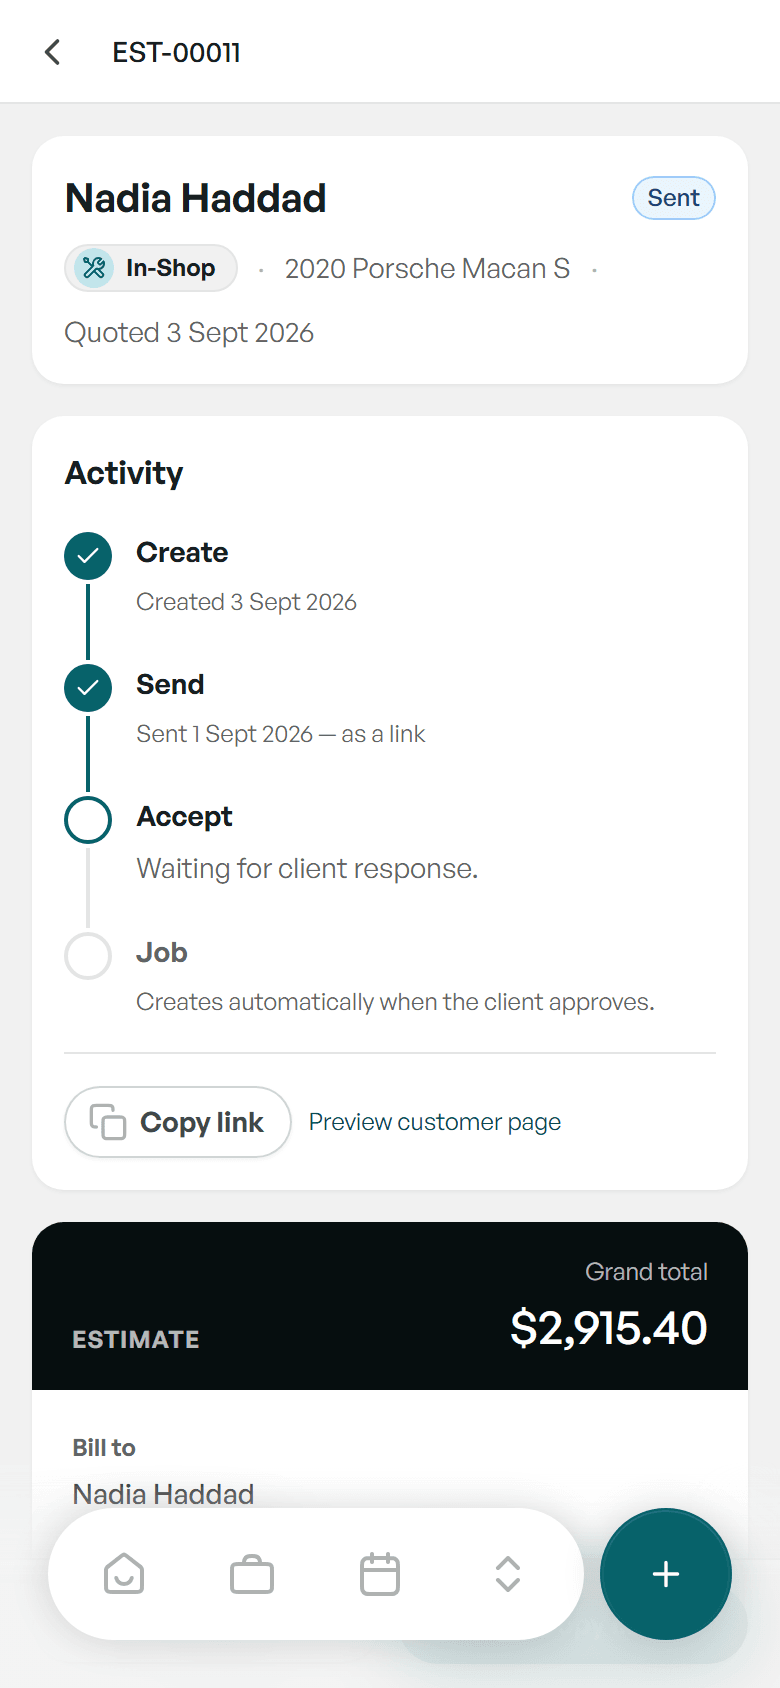Select the pending Accept step circle
Image resolution: width=780 pixels, height=1688 pixels.
(88, 820)
